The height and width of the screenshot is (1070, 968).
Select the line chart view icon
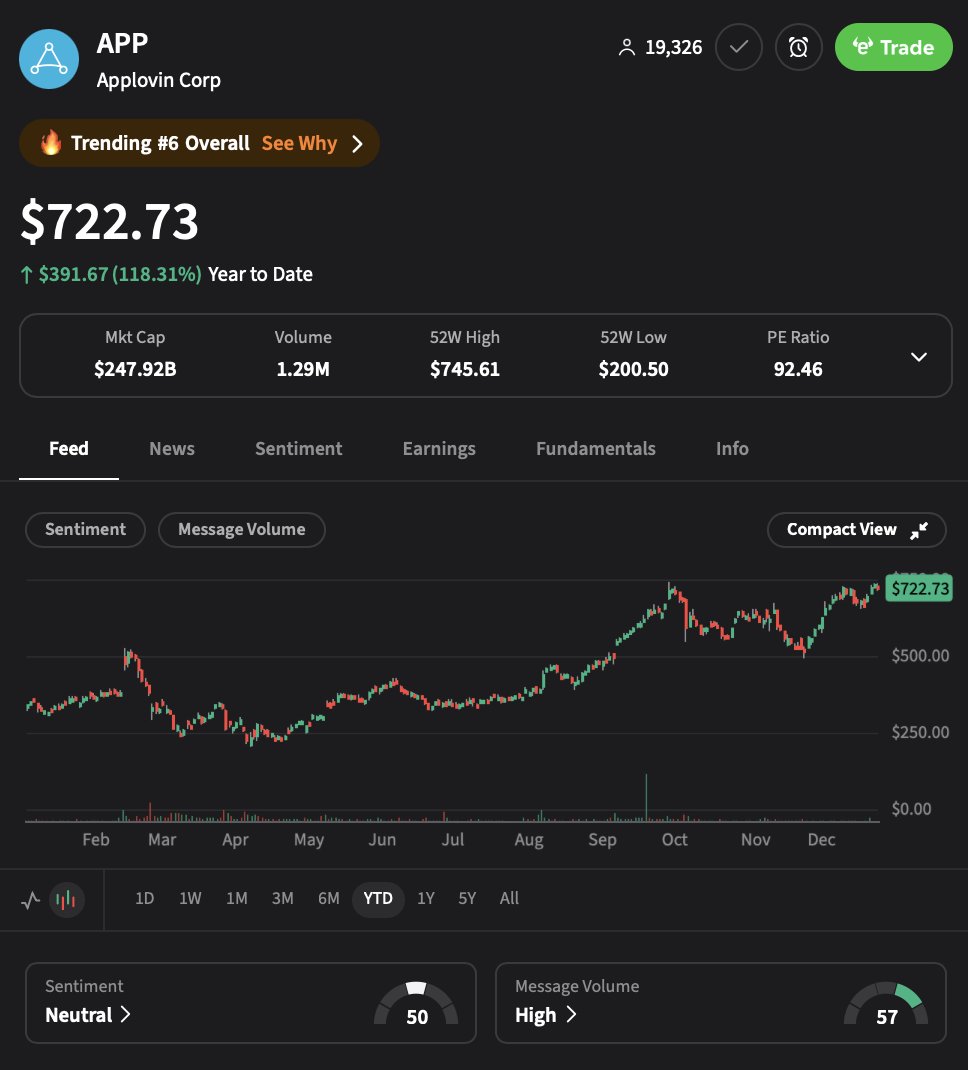coord(30,898)
